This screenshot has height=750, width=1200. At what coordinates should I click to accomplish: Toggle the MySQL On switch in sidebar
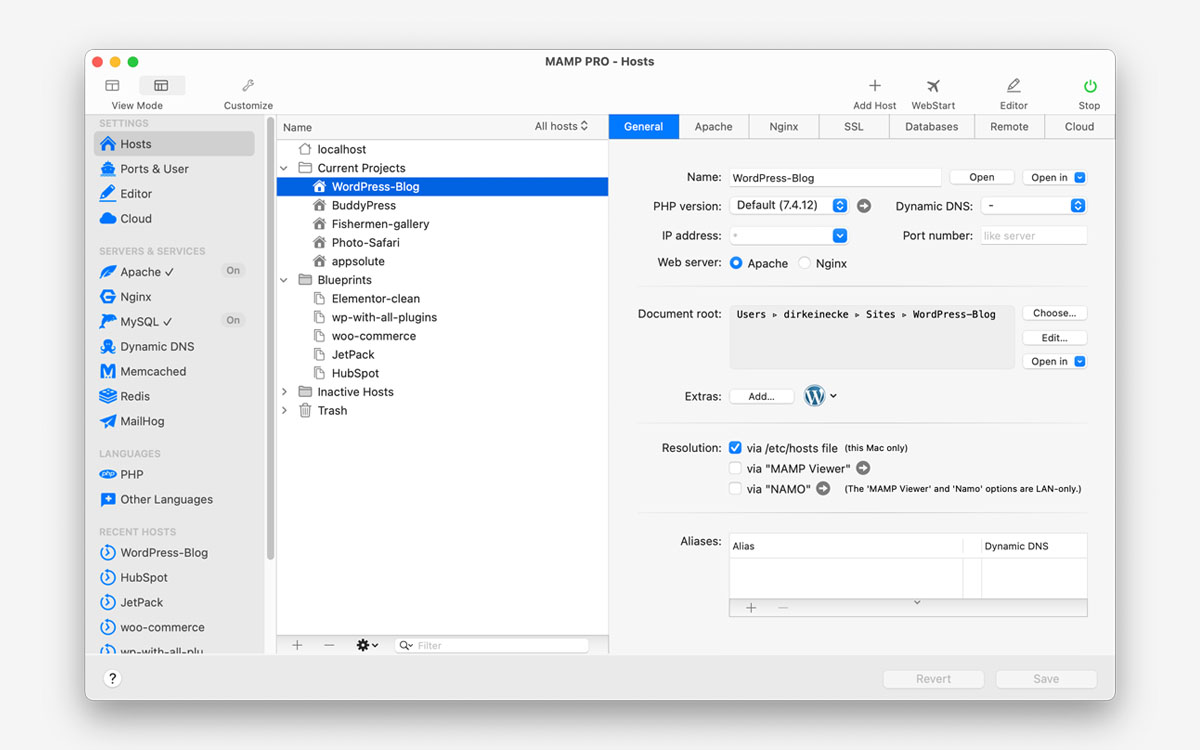[x=233, y=321]
